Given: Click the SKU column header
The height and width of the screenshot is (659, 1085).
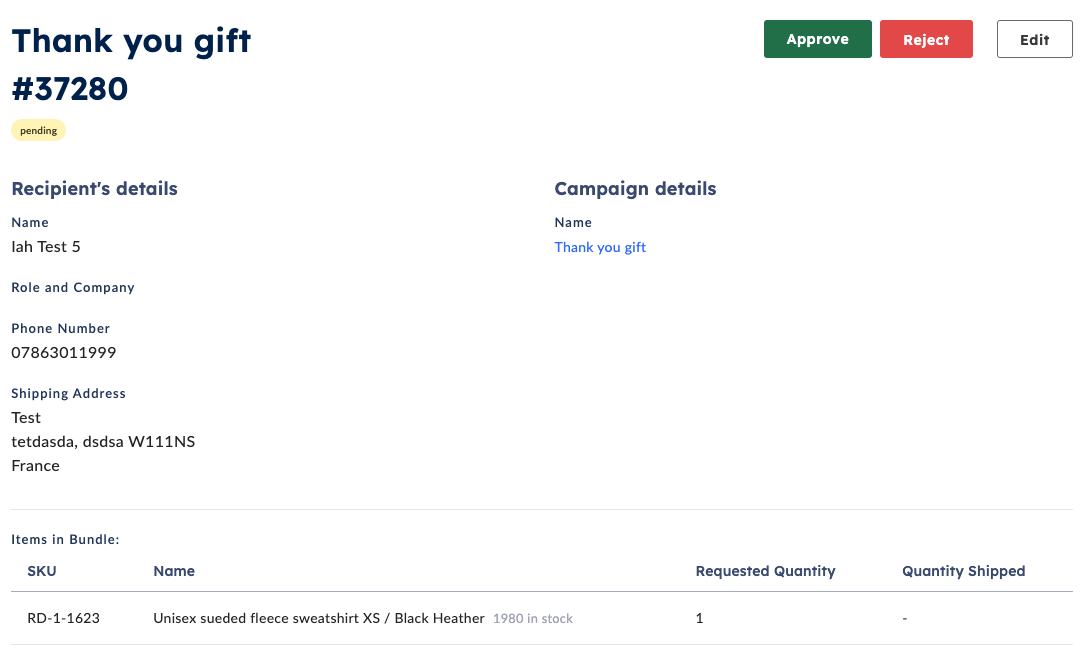Looking at the screenshot, I should [x=42, y=571].
